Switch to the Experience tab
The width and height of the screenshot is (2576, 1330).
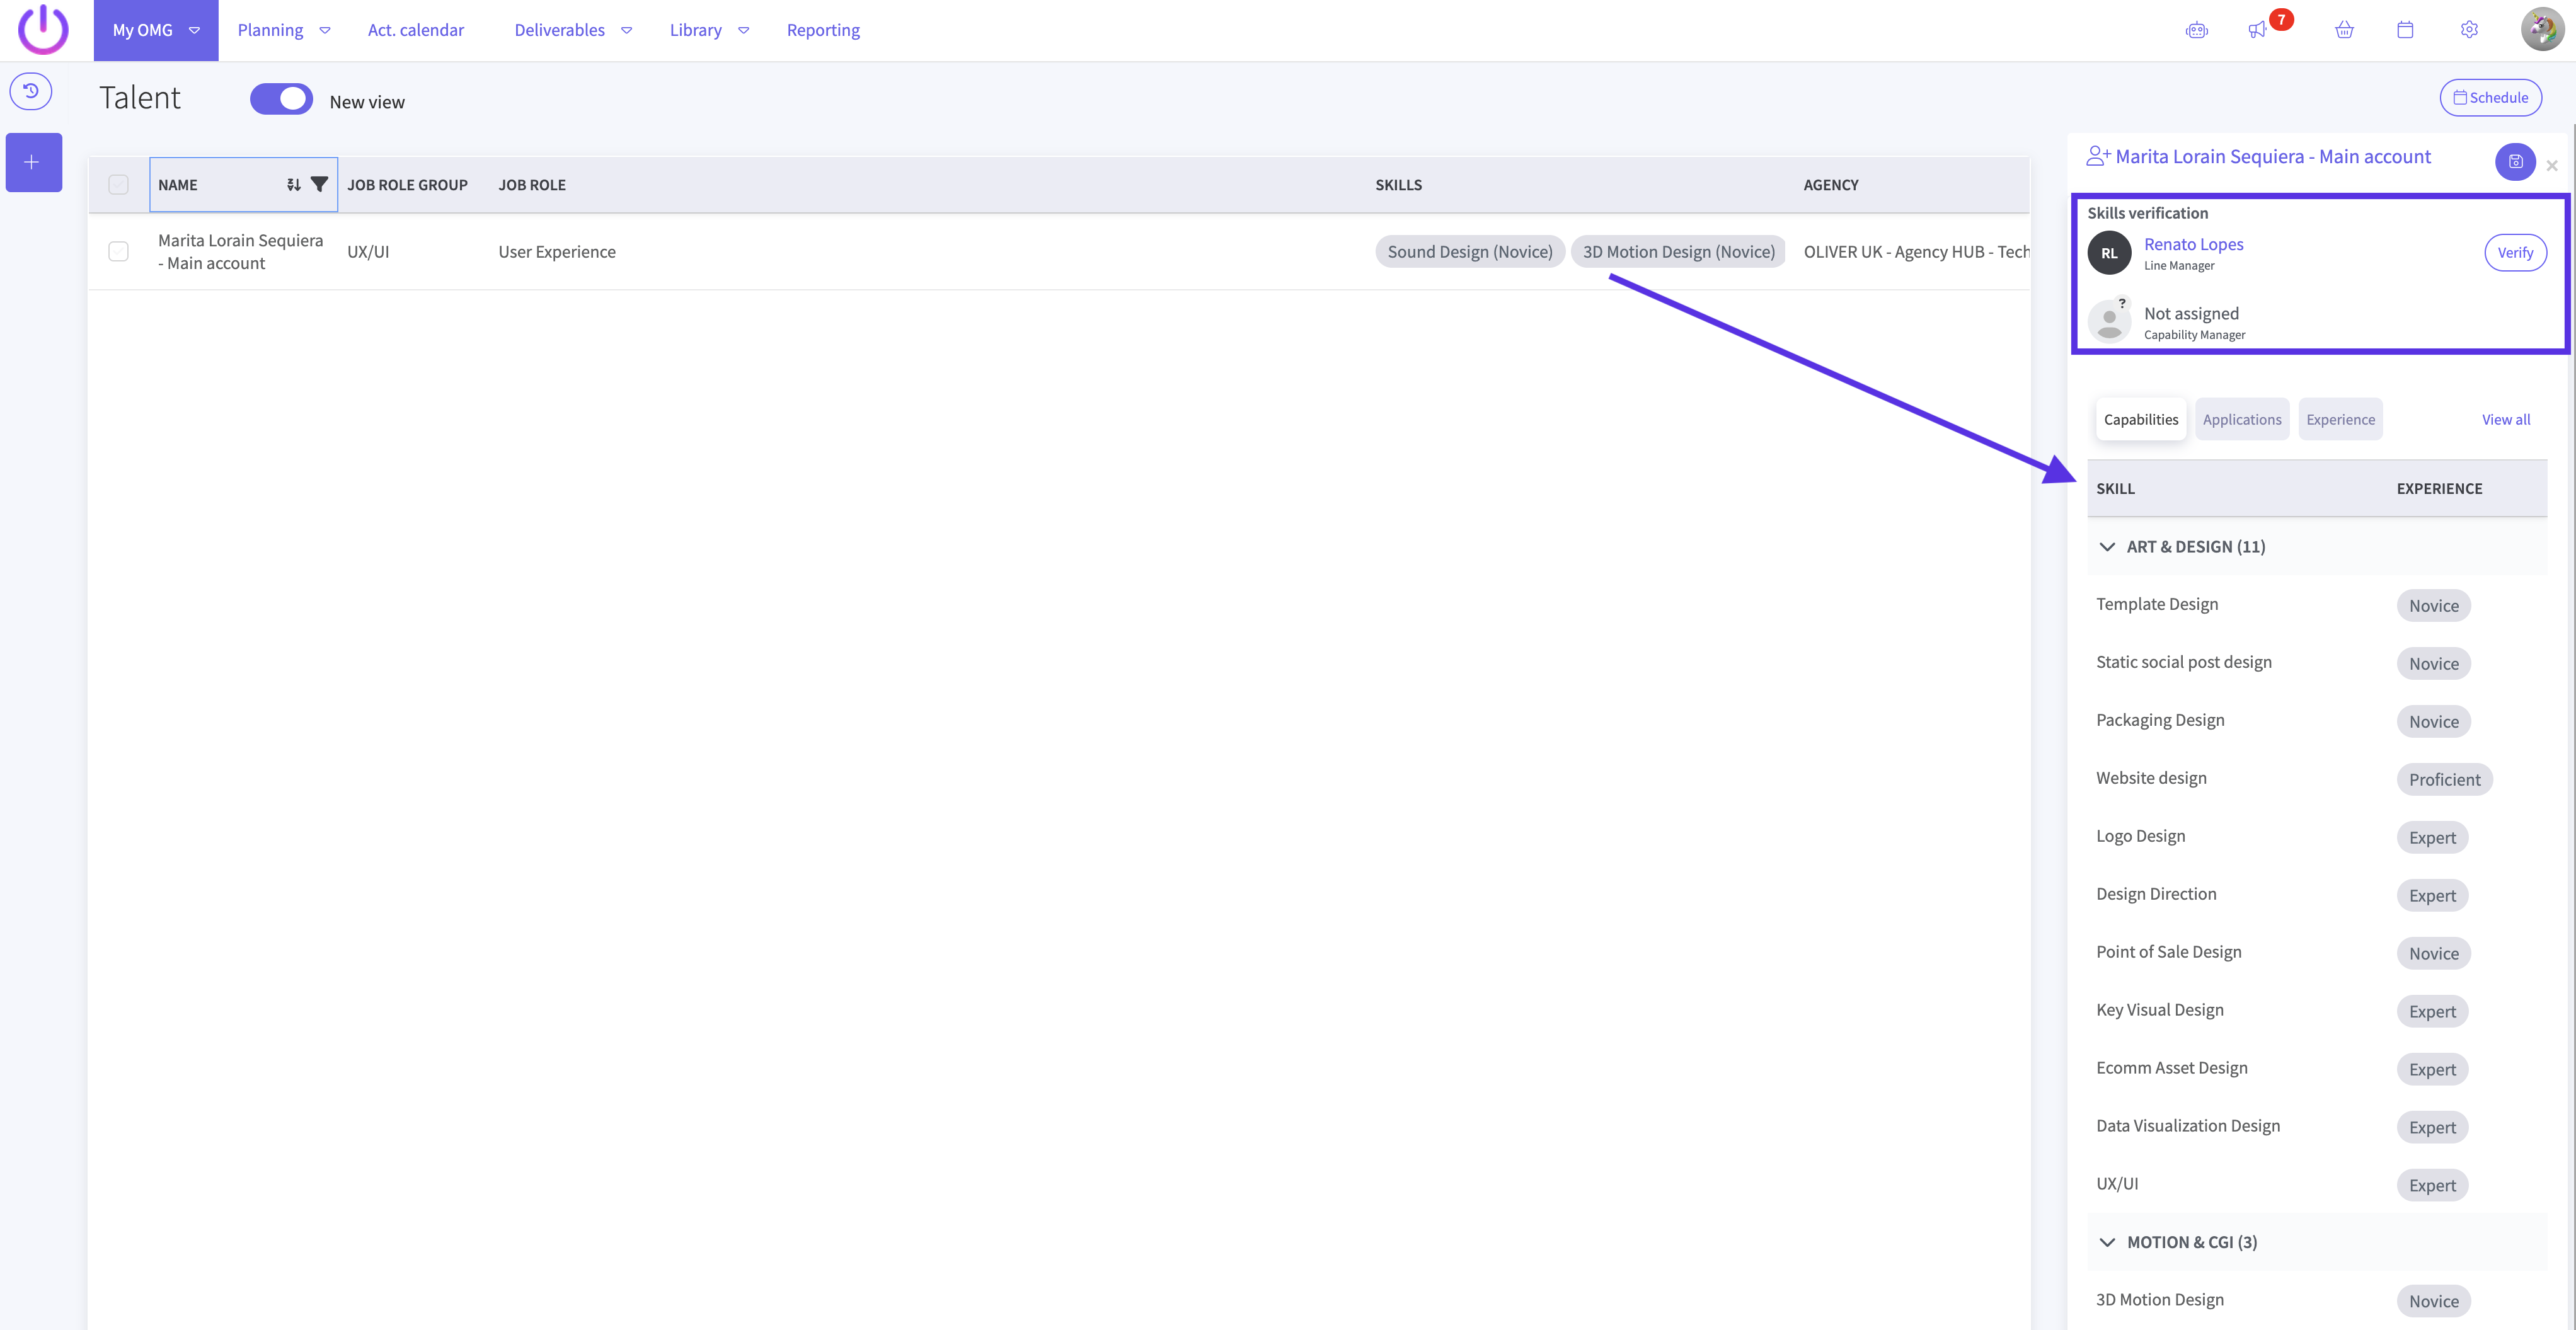[x=2340, y=419]
